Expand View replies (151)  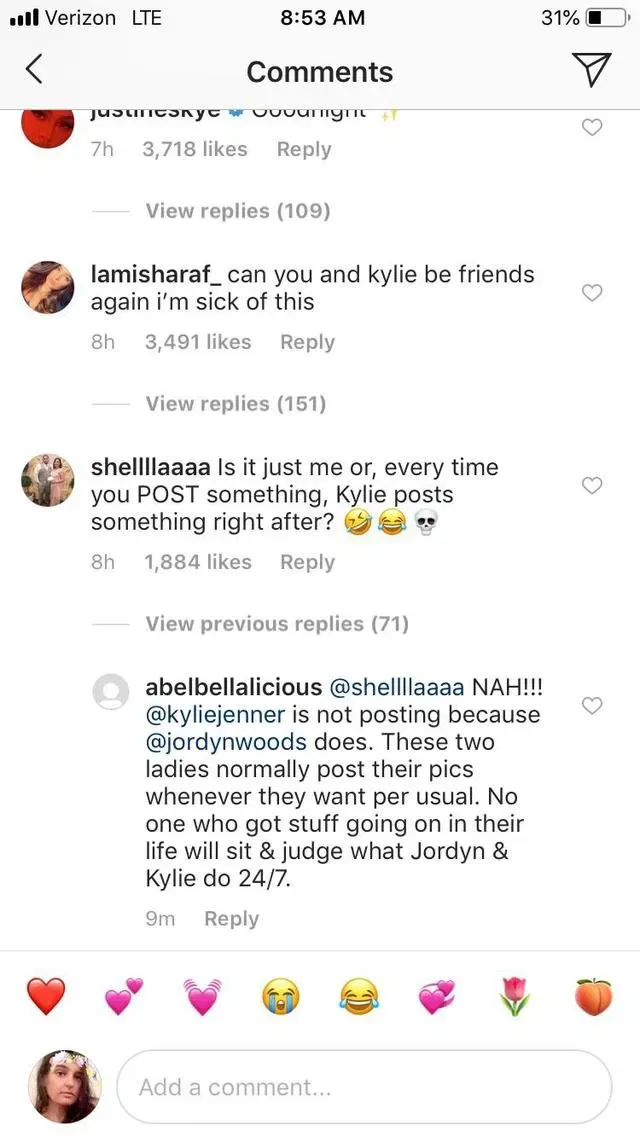[236, 404]
